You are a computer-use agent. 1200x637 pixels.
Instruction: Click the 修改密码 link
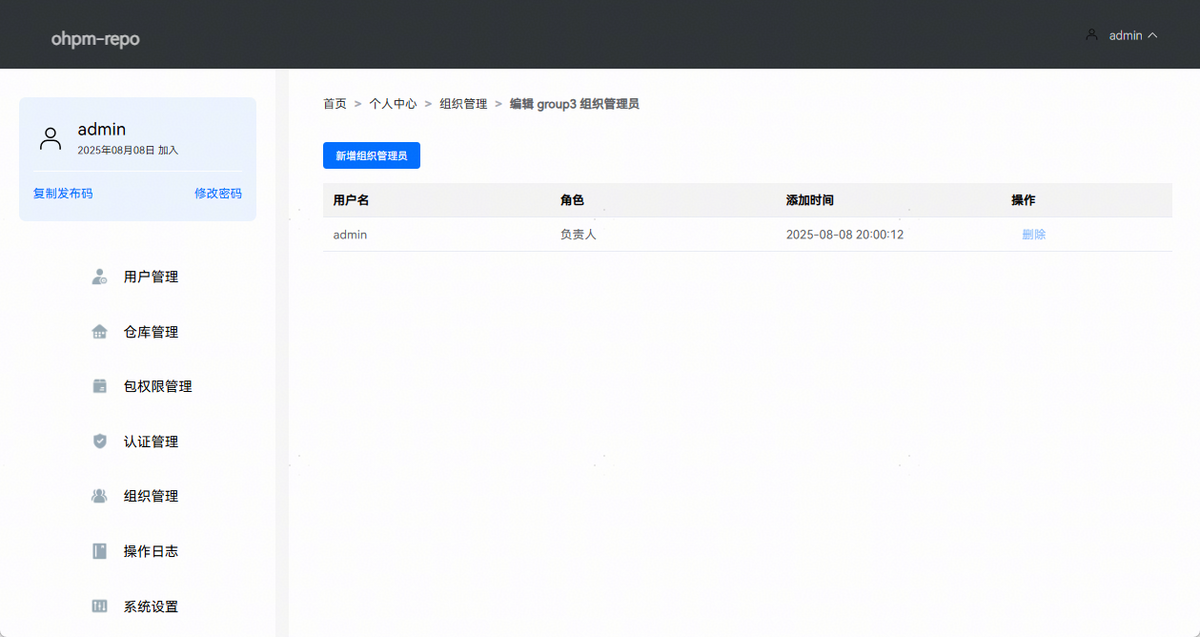pyautogui.click(x=218, y=193)
